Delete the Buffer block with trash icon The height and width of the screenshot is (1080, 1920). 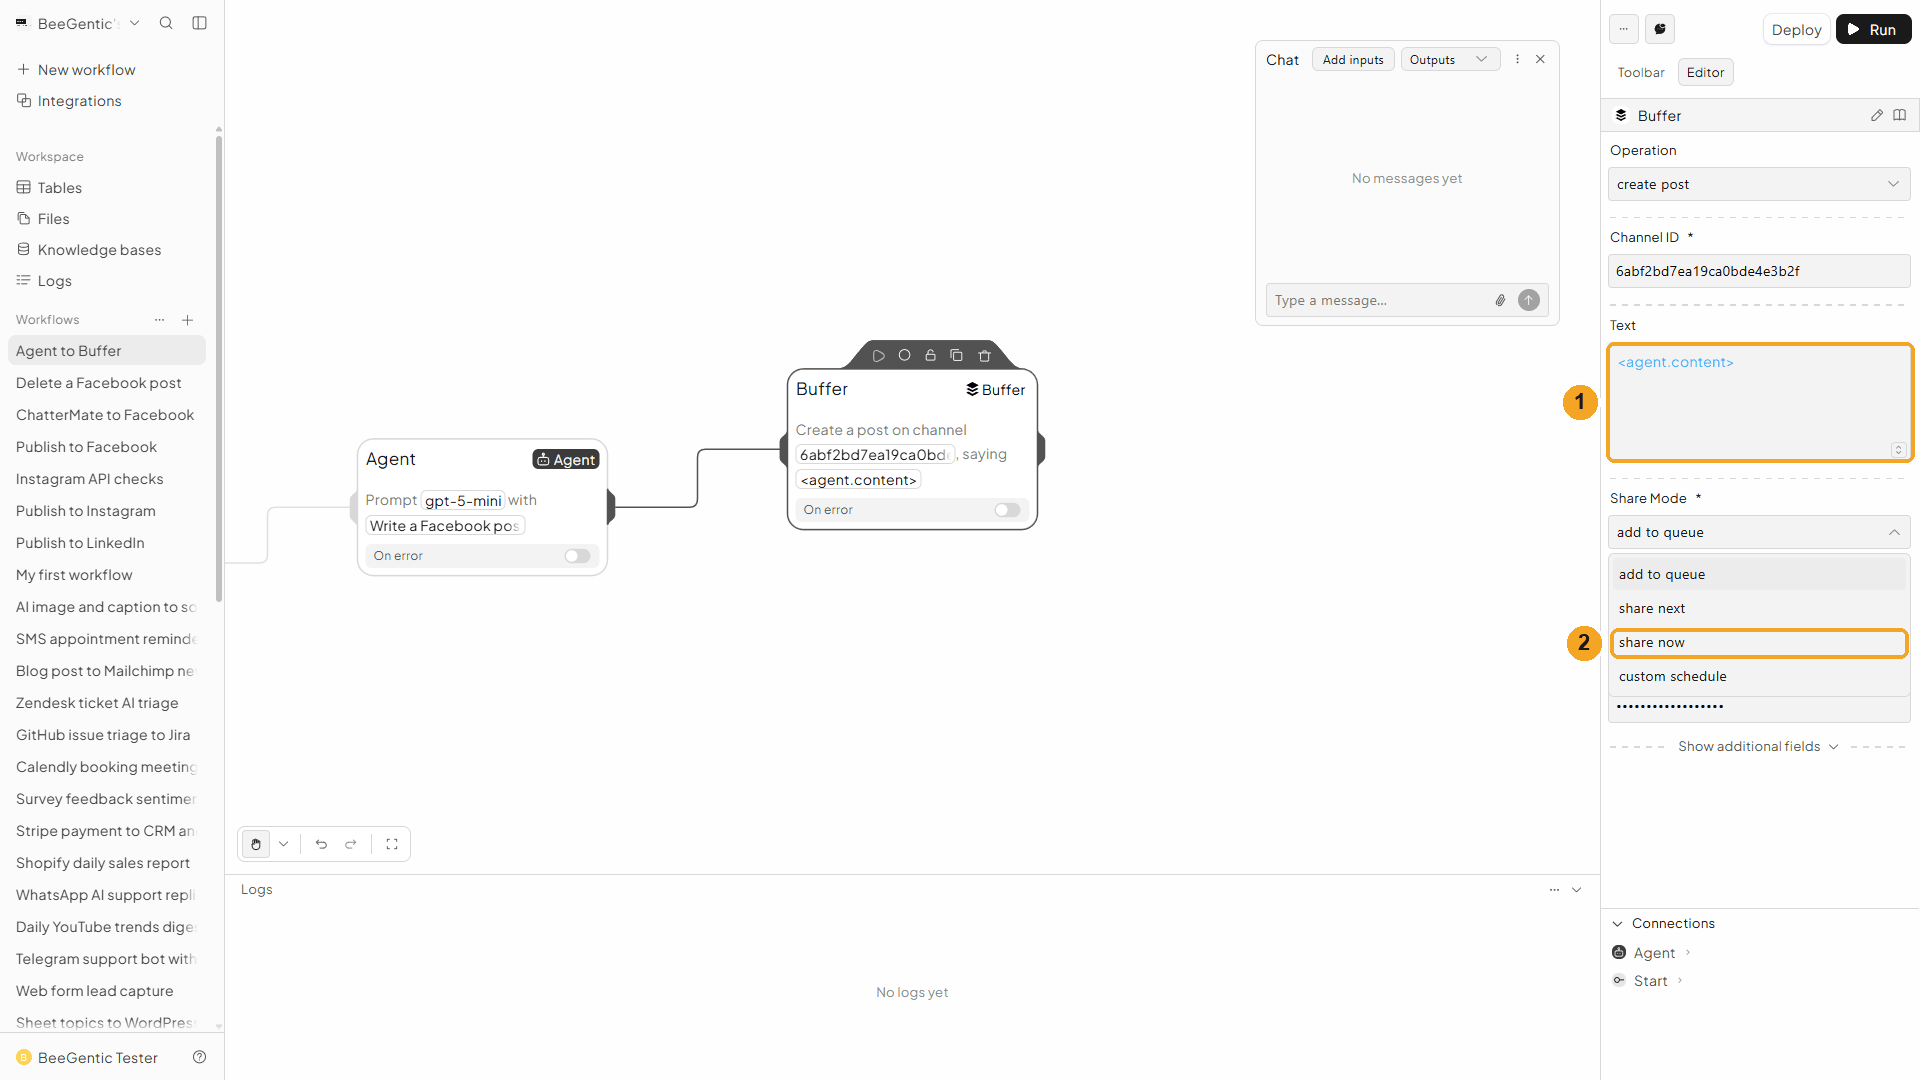[984, 356]
